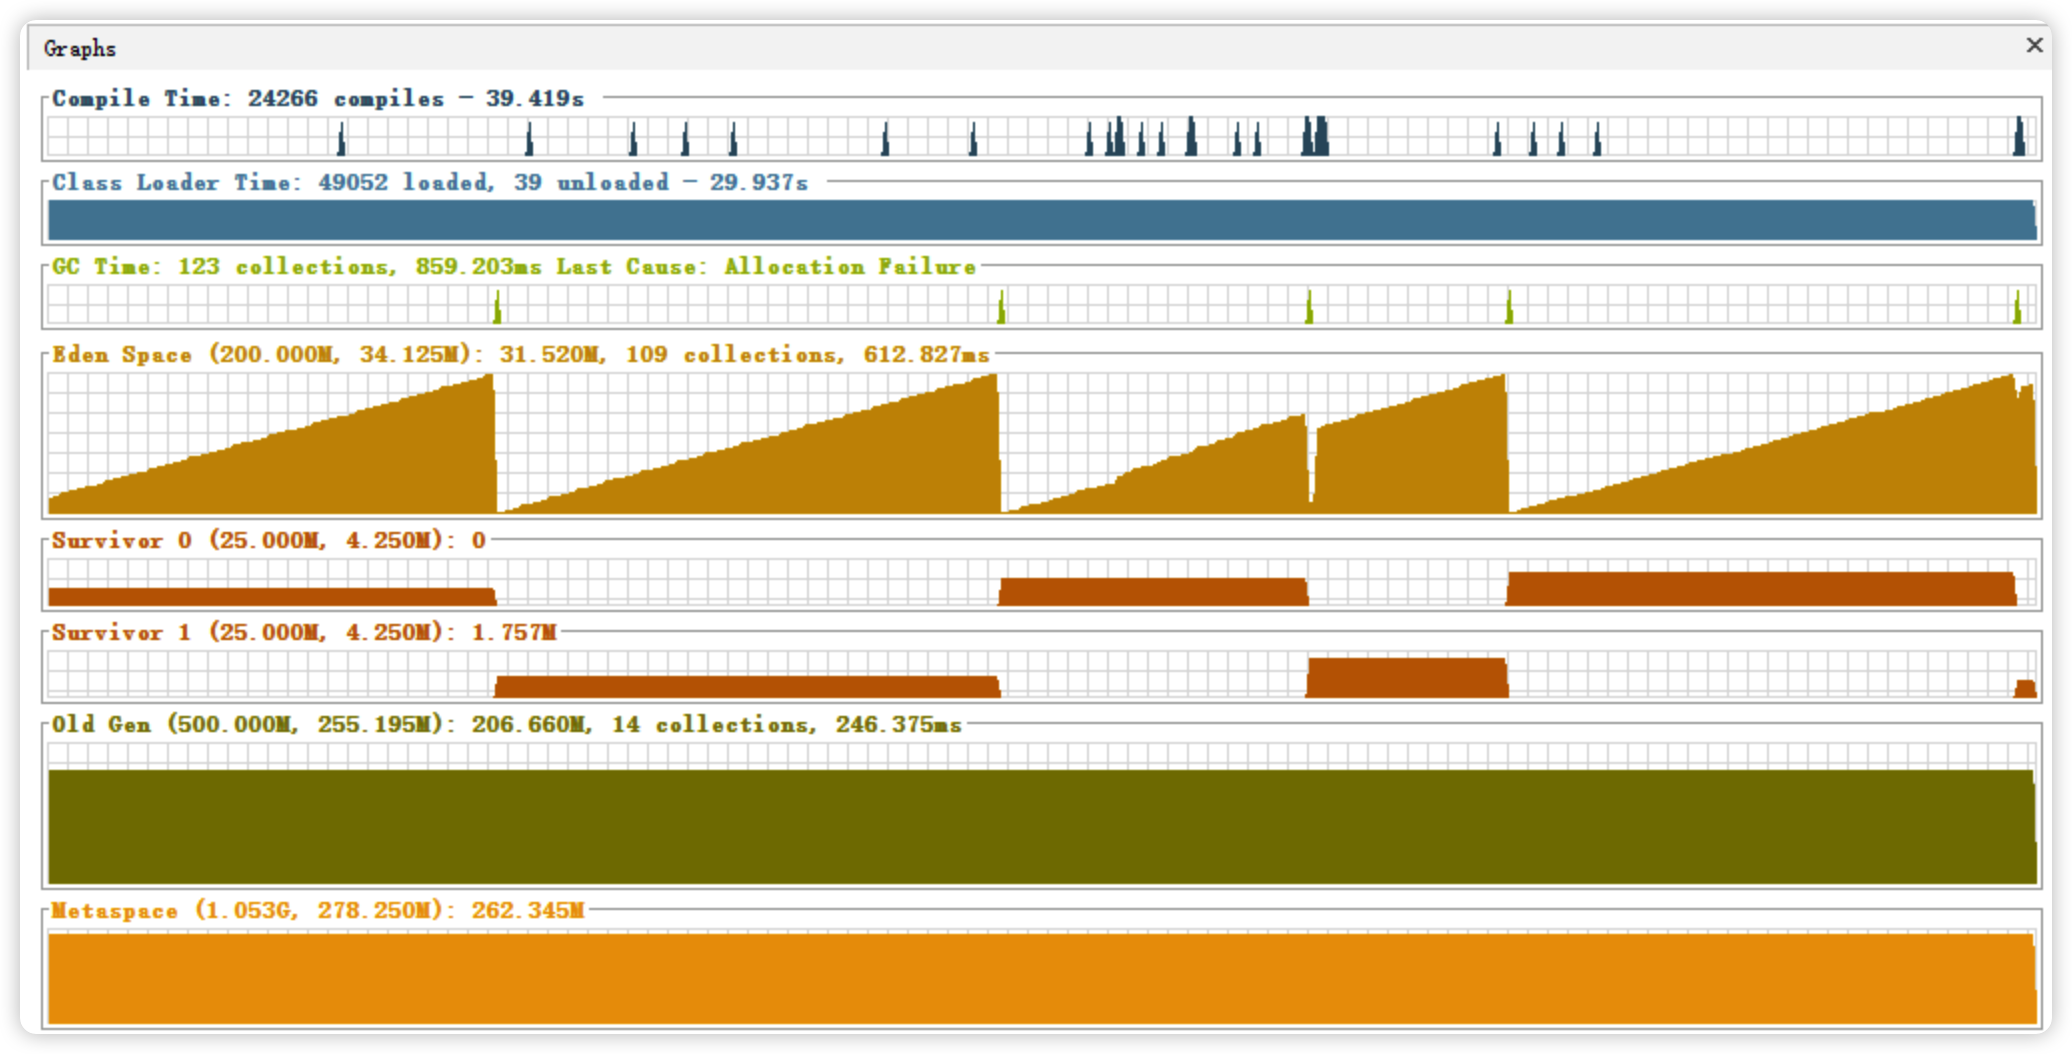The image size is (2072, 1054).
Task: Click the Survivor 1 graph area
Action: click(1042, 674)
